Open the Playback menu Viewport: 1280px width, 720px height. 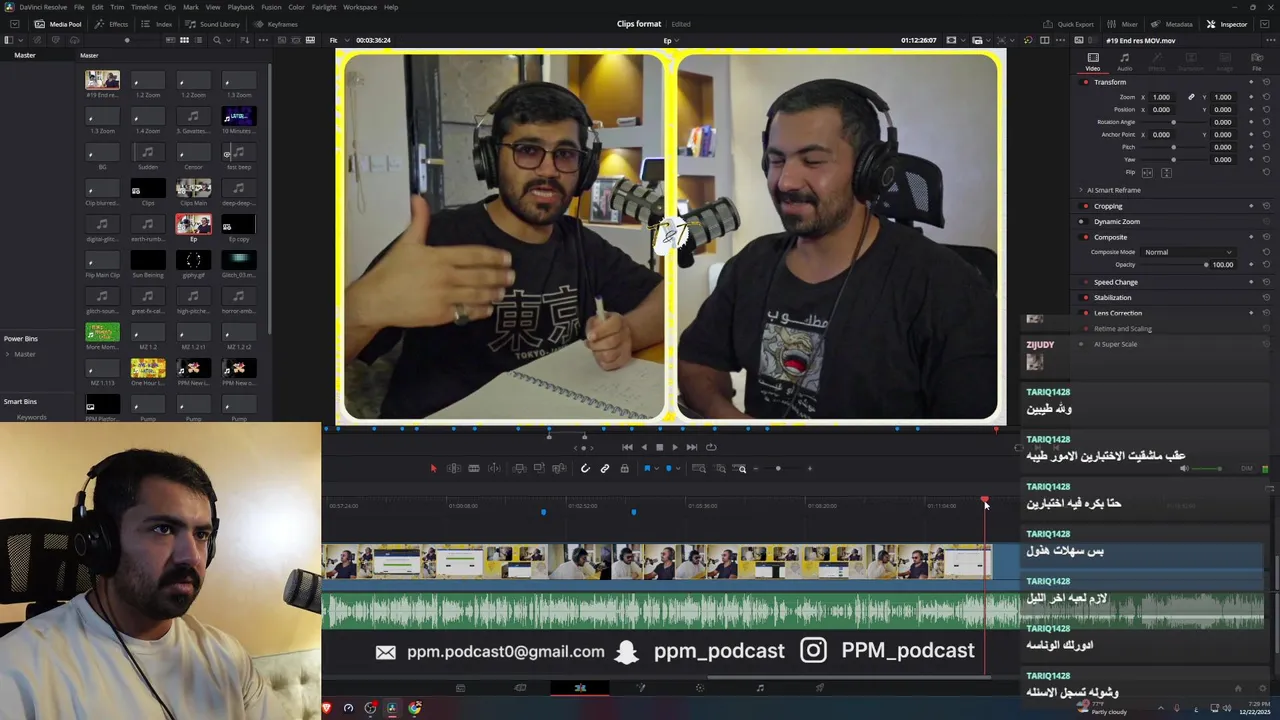tap(241, 7)
